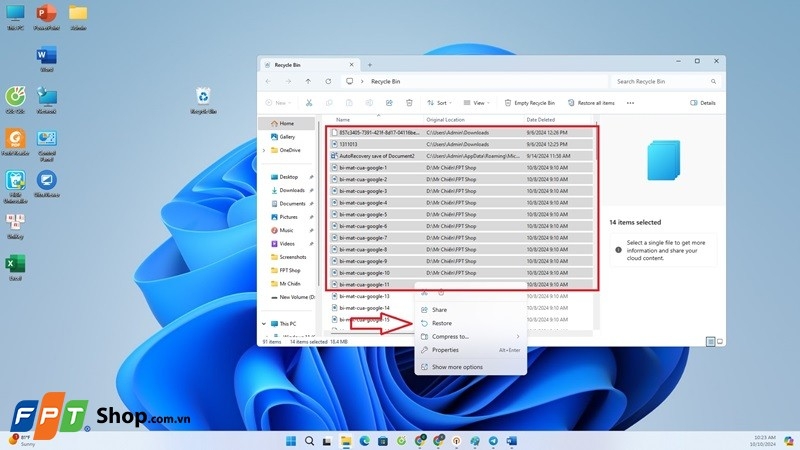Click the Windows Start button
The image size is (800, 450).
click(291, 441)
